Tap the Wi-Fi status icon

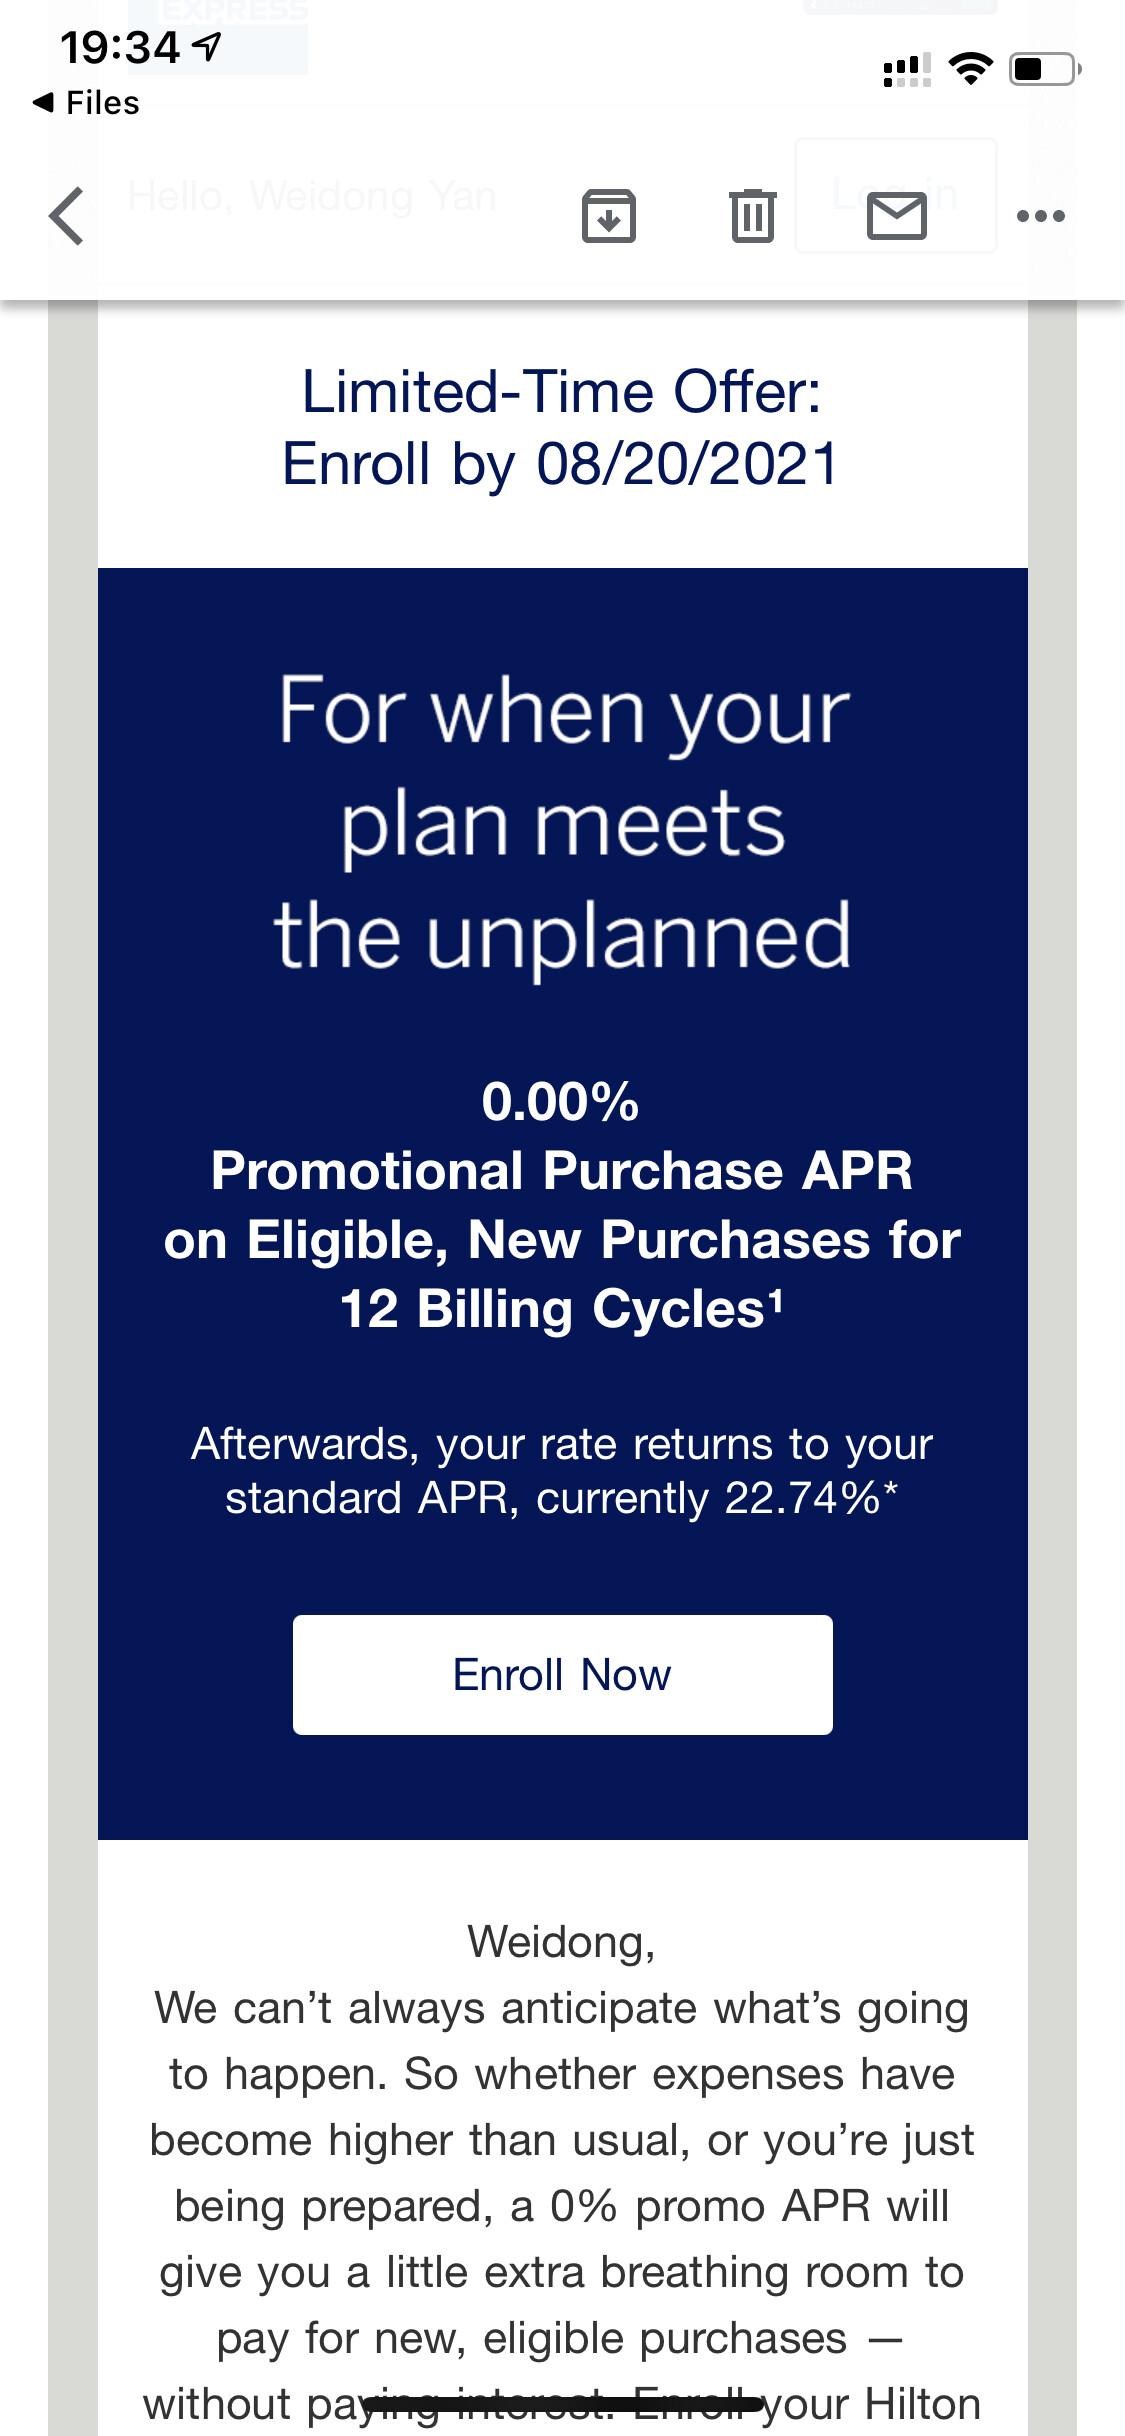click(970, 69)
